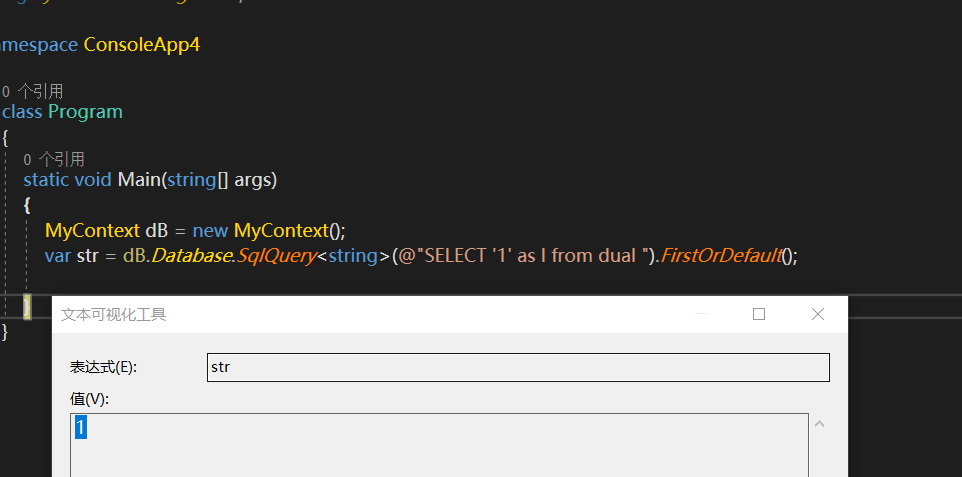This screenshot has width=962, height=477.
Task: Click the var keyword before str
Action: coord(58,255)
